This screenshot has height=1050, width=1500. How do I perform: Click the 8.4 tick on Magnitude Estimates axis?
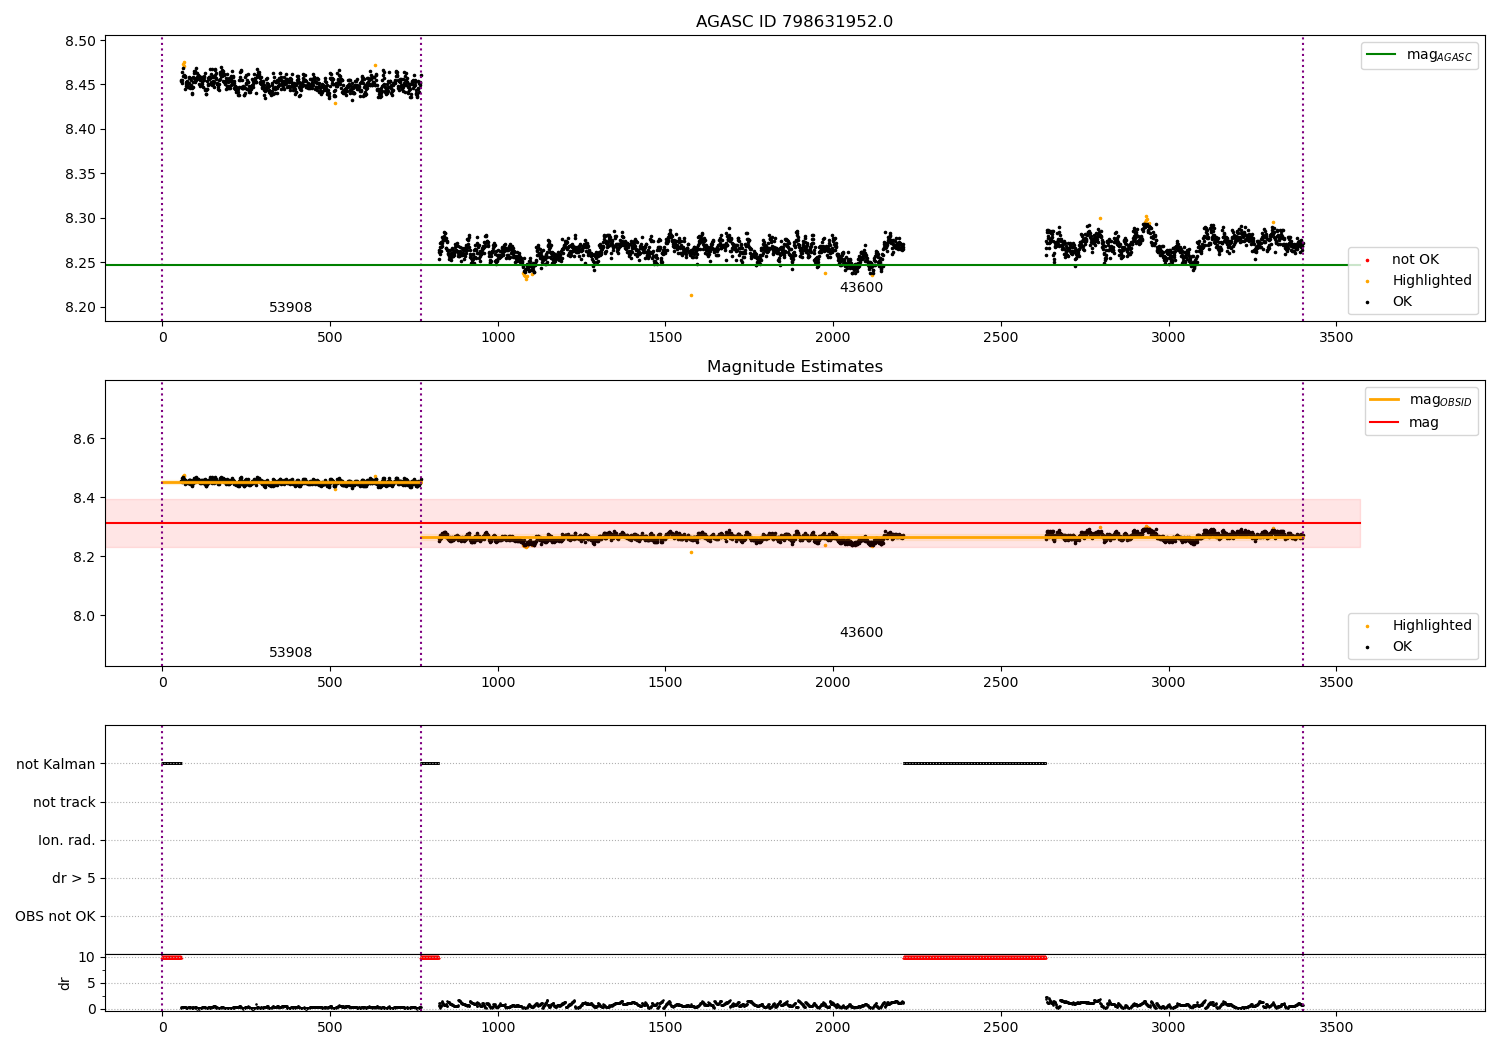coord(85,499)
